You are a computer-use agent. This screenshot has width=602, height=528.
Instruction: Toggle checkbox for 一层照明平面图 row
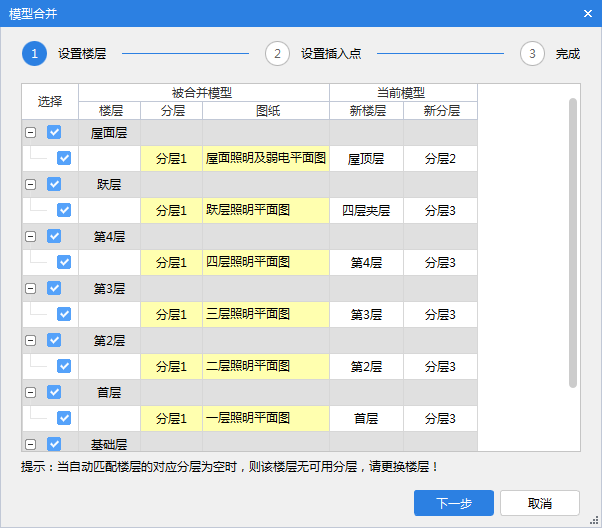[x=64, y=418]
